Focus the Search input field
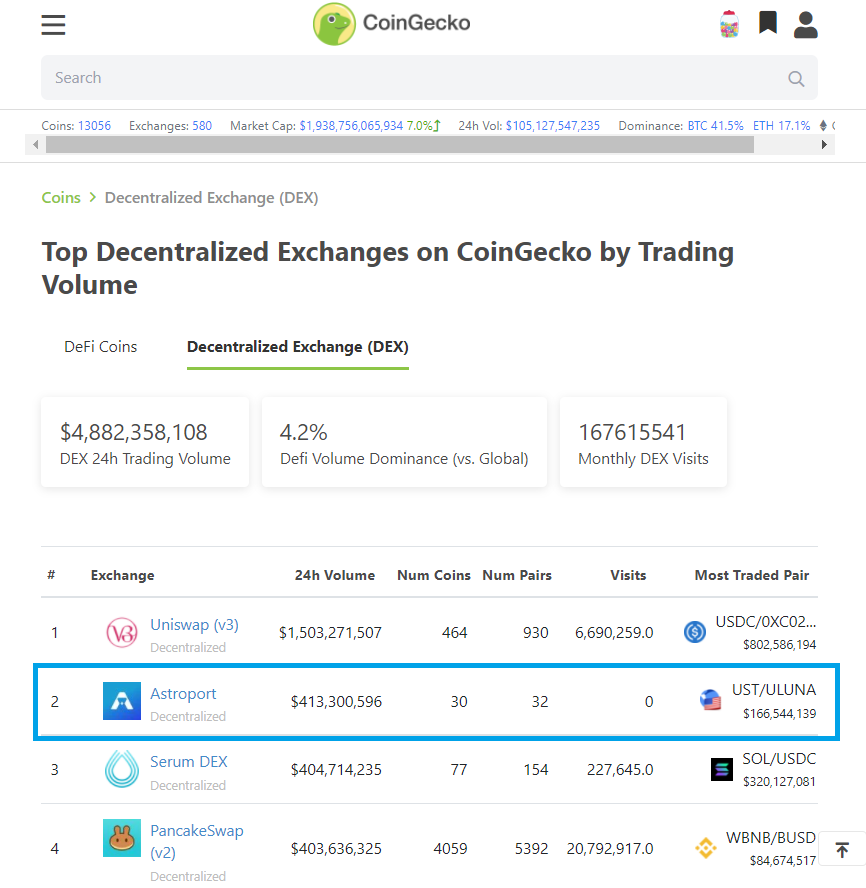Image resolution: width=866 pixels, height=888 pixels. [x=429, y=78]
